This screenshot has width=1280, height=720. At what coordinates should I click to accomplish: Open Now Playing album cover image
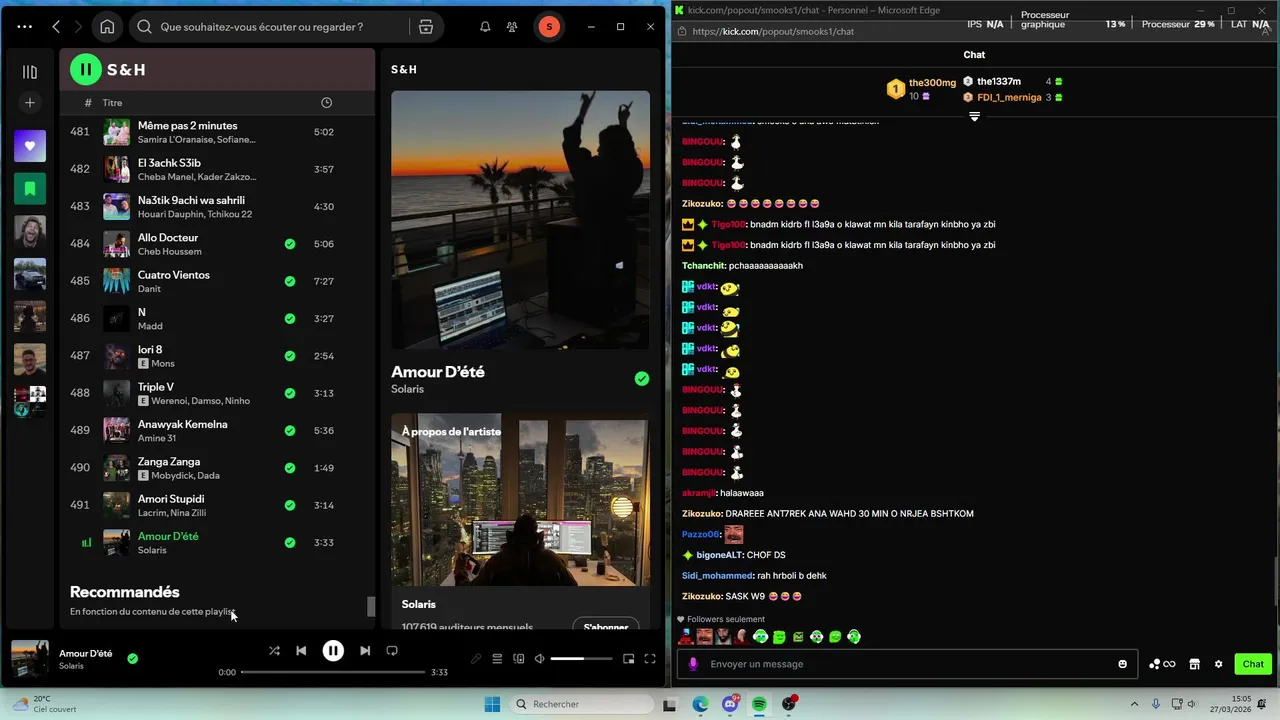point(520,220)
